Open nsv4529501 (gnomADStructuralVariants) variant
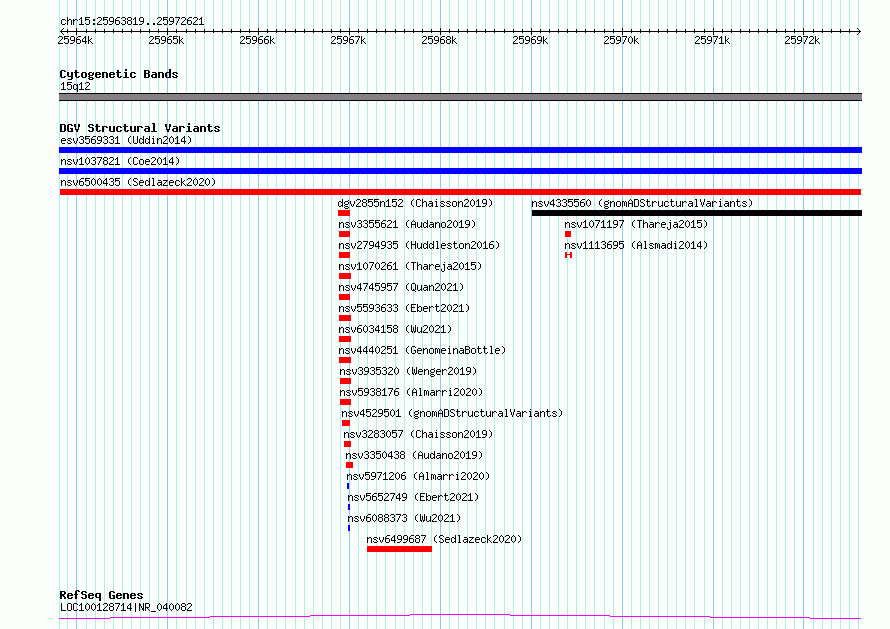This screenshot has height=629, width=890. (452, 413)
